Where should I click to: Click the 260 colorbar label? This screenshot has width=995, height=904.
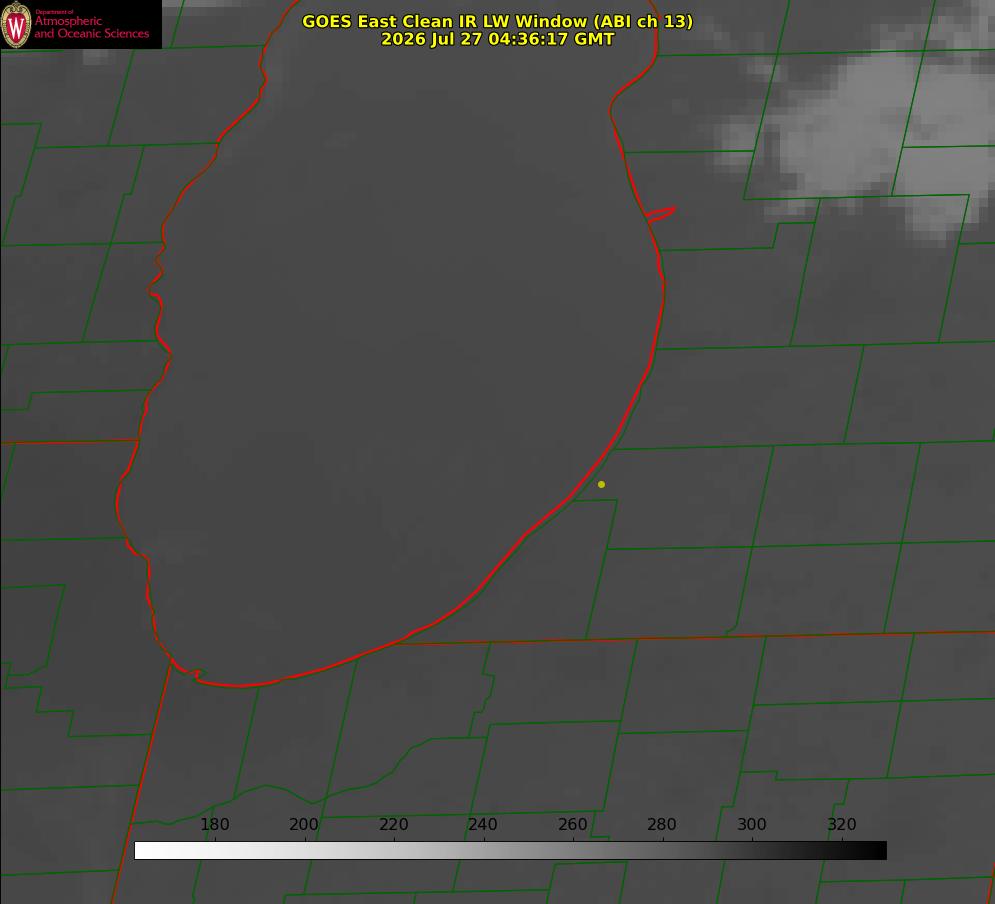(572, 824)
